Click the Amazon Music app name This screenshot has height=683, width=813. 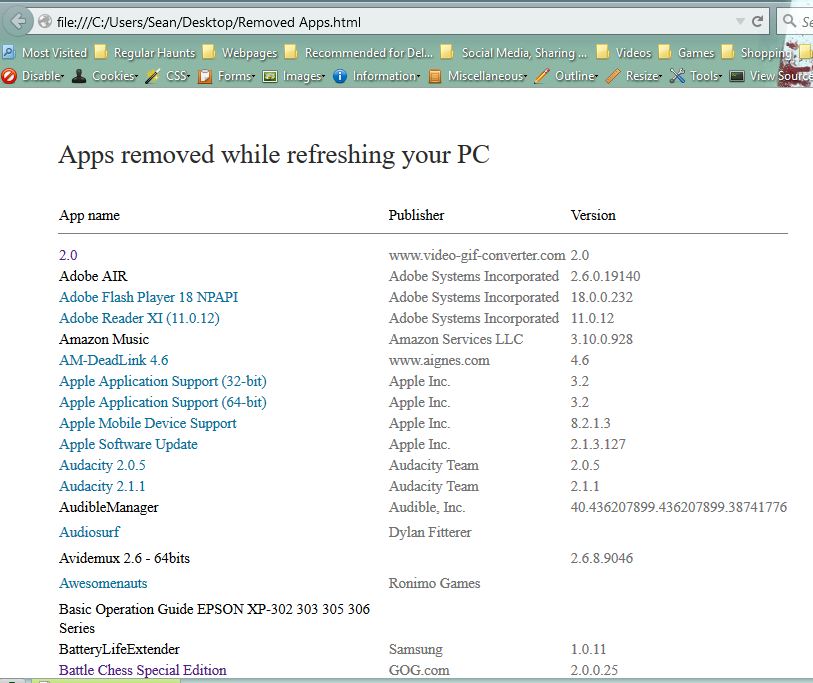pos(104,339)
